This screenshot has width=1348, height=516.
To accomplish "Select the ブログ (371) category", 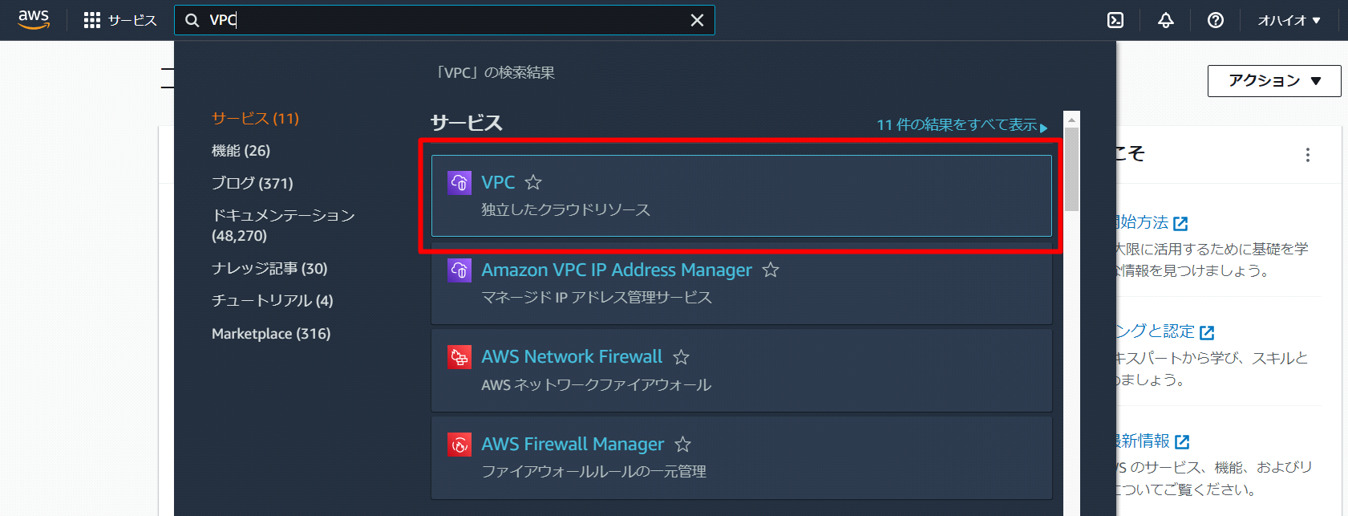I will pyautogui.click(x=252, y=183).
